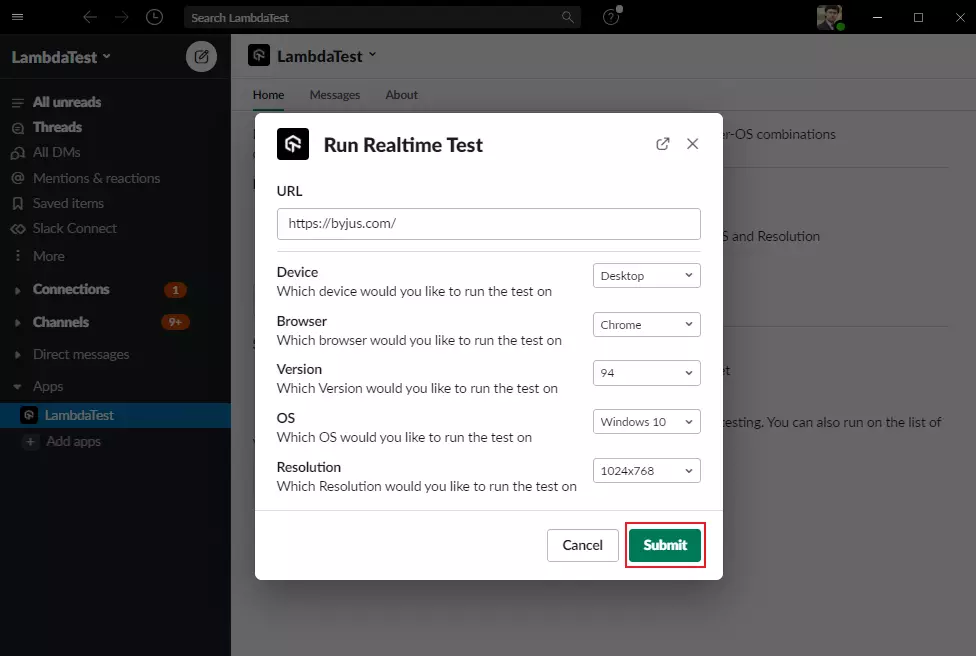
Task: Open the About tab
Action: click(x=401, y=95)
